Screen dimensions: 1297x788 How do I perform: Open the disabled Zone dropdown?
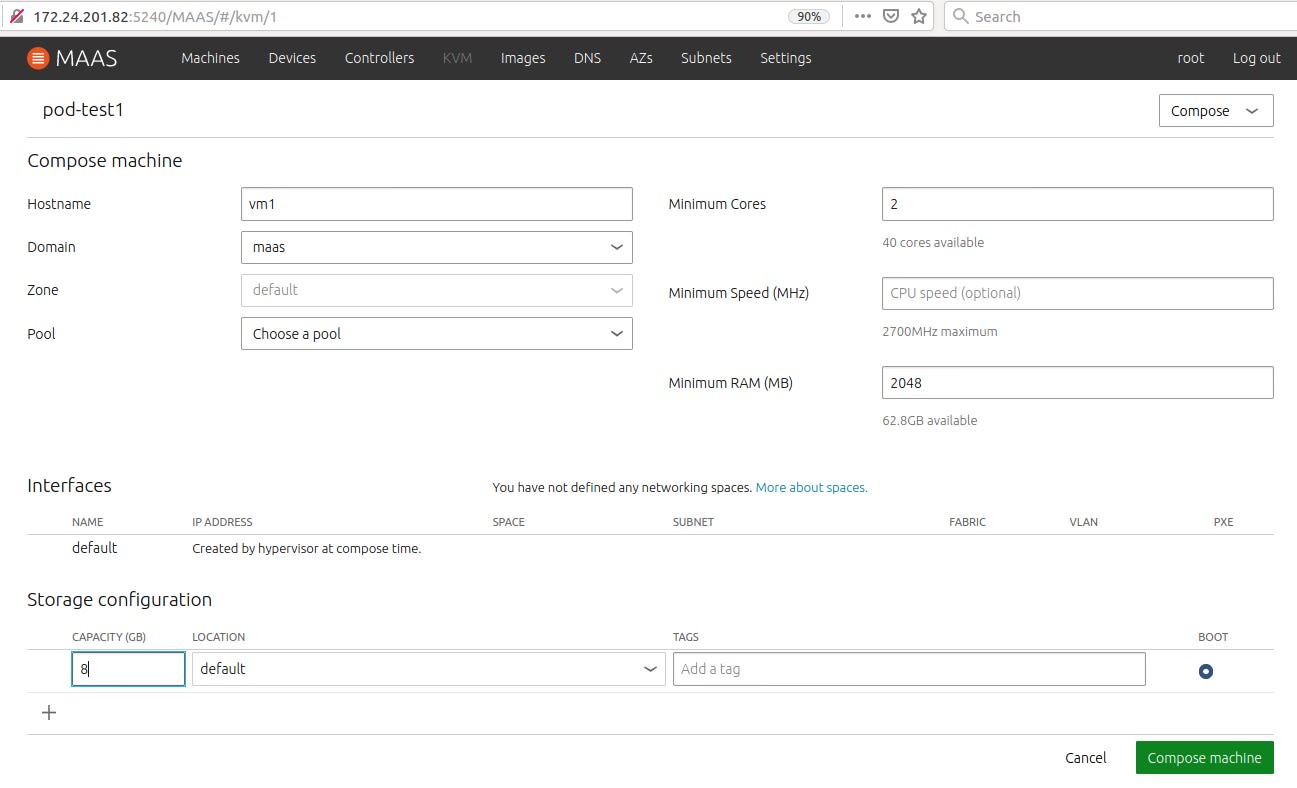tap(437, 290)
